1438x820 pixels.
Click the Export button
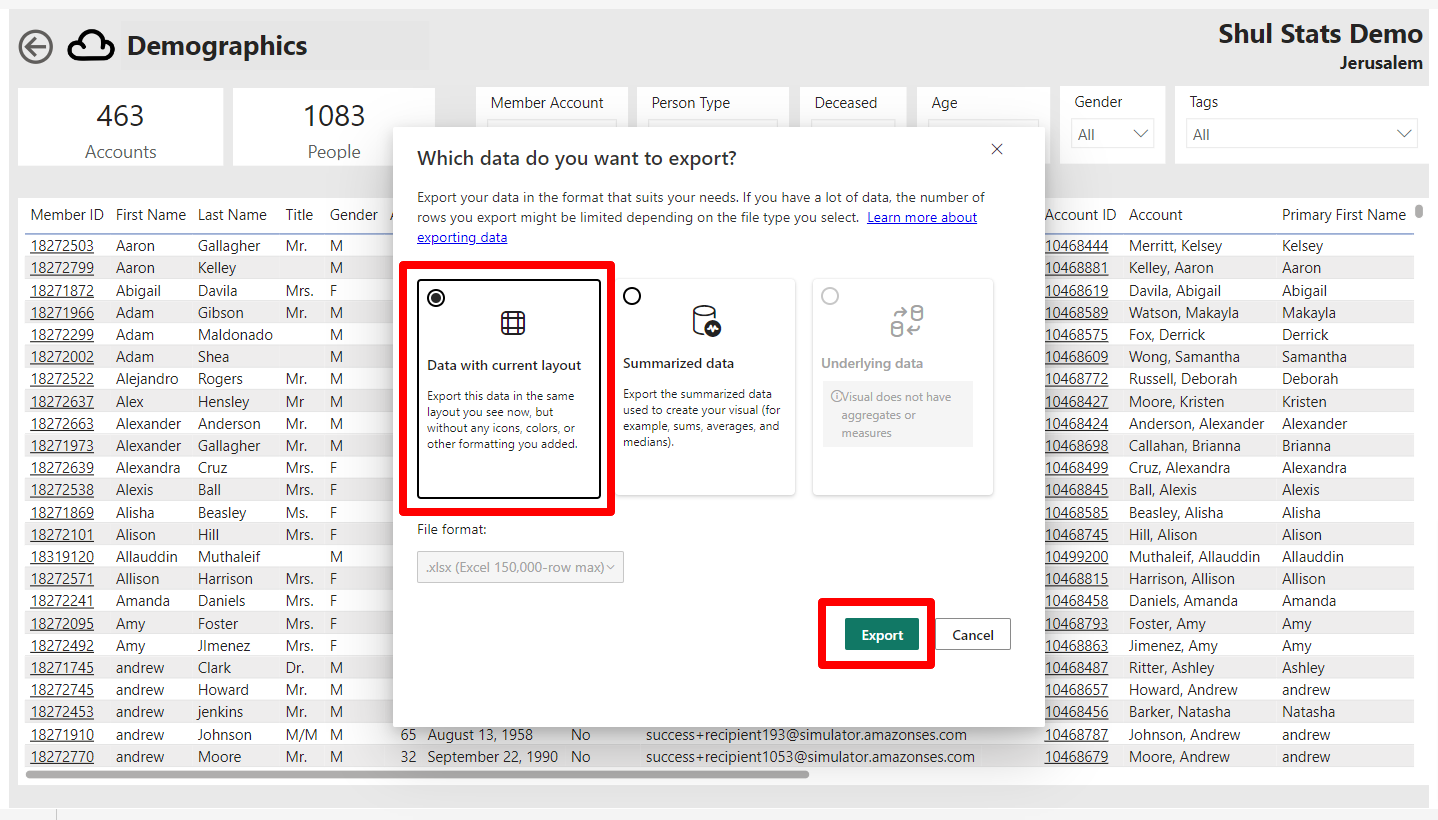click(x=881, y=634)
